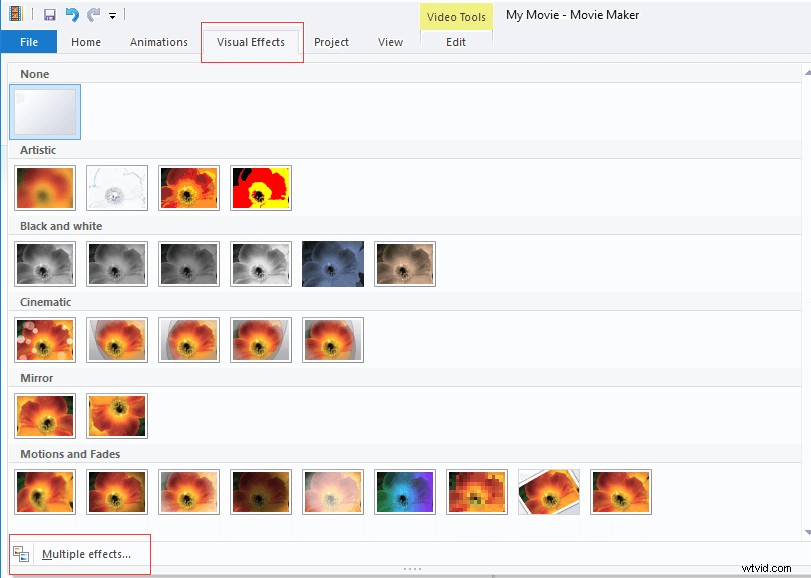Viewport: 811px width, 578px height.
Task: Click the Movie Maker program icon
Action: point(16,14)
